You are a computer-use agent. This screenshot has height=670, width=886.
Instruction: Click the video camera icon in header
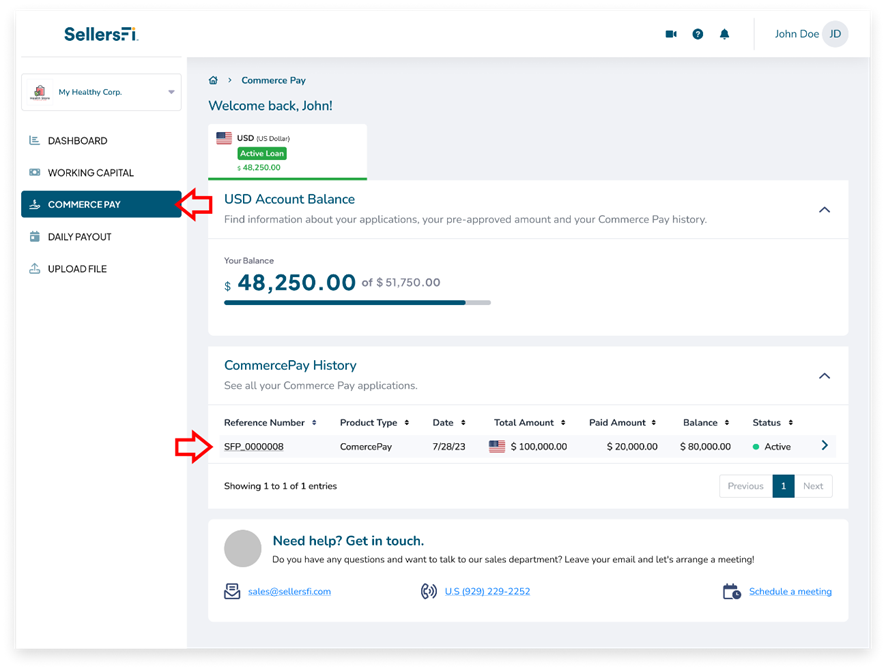tap(671, 34)
